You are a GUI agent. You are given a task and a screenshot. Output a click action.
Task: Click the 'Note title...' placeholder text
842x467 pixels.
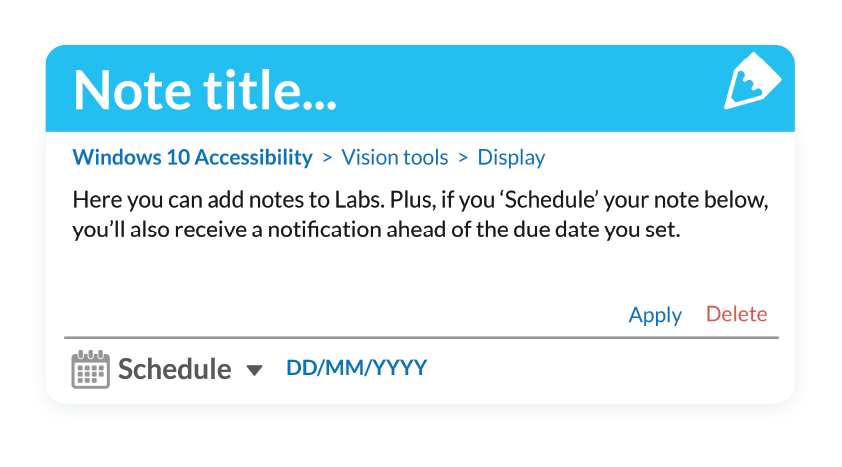[205, 90]
